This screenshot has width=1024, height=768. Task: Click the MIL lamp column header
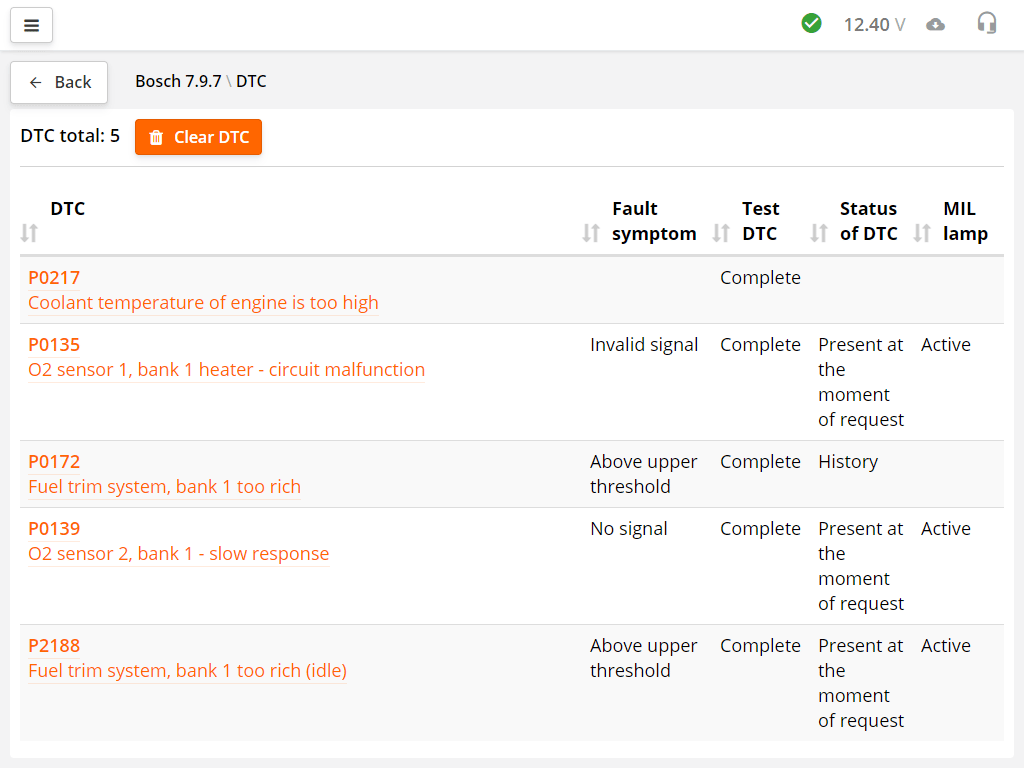point(964,221)
